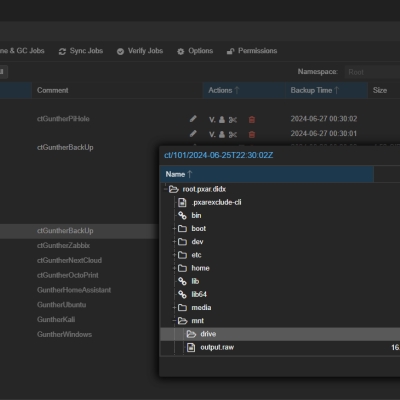400x400 pixels.
Task: Click the root.pxar.didx archive folder icon
Action: point(174,189)
